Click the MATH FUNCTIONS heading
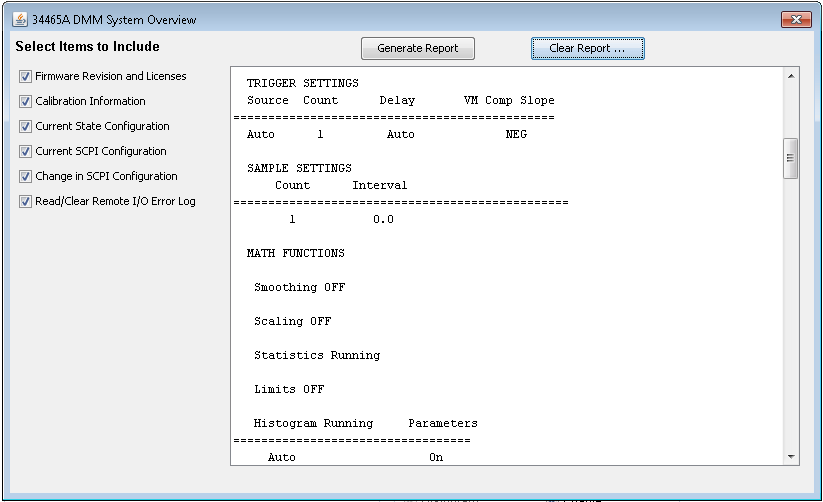The image size is (823, 502). coord(296,253)
